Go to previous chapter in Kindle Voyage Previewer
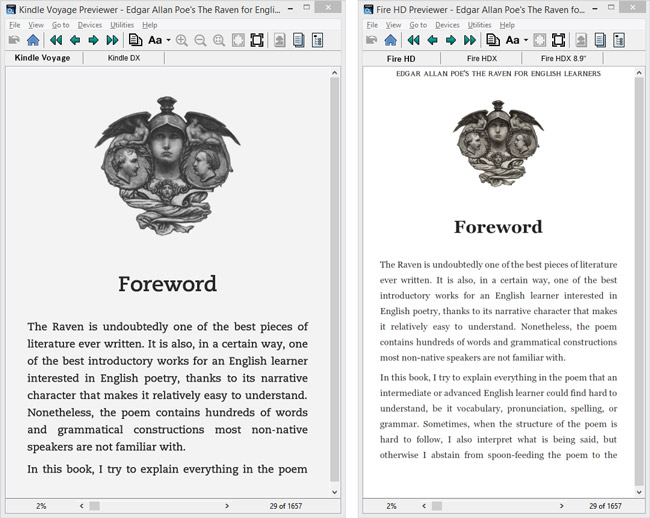Image resolution: width=650 pixels, height=518 pixels. [56, 40]
